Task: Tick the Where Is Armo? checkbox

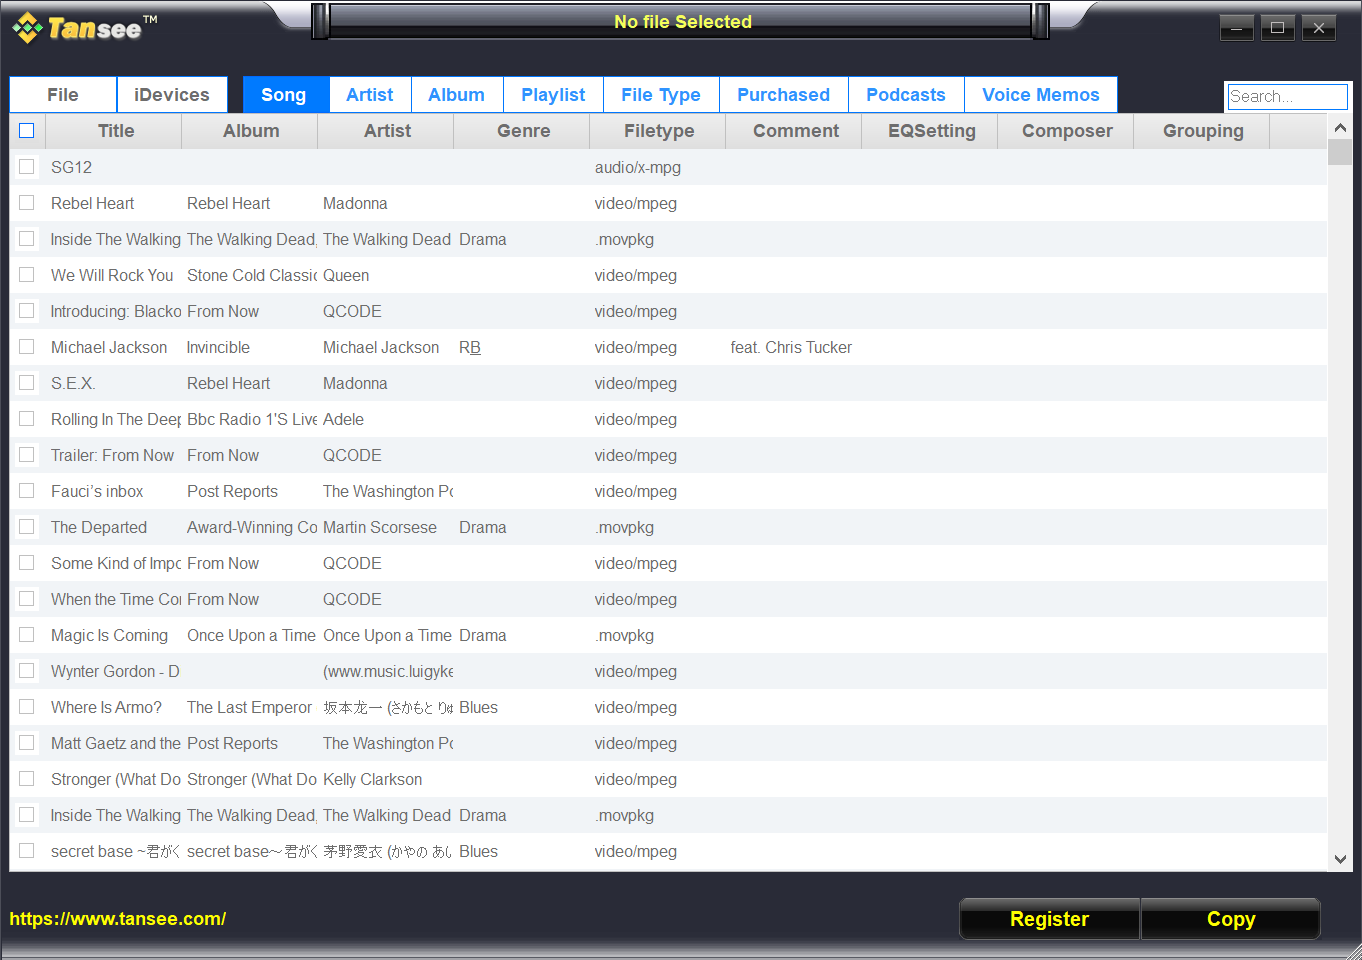Action: [x=27, y=707]
